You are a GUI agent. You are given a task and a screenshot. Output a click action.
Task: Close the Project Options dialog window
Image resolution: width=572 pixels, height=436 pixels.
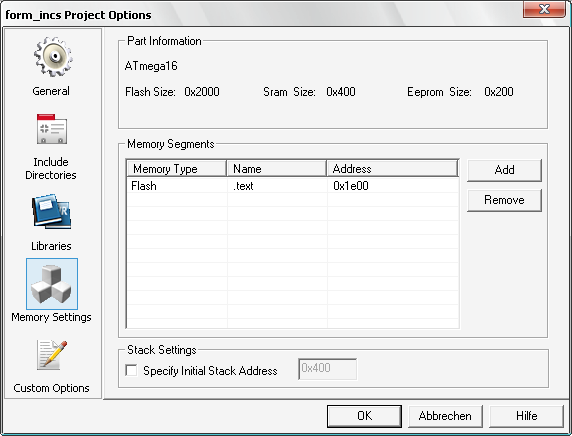pyautogui.click(x=544, y=9)
